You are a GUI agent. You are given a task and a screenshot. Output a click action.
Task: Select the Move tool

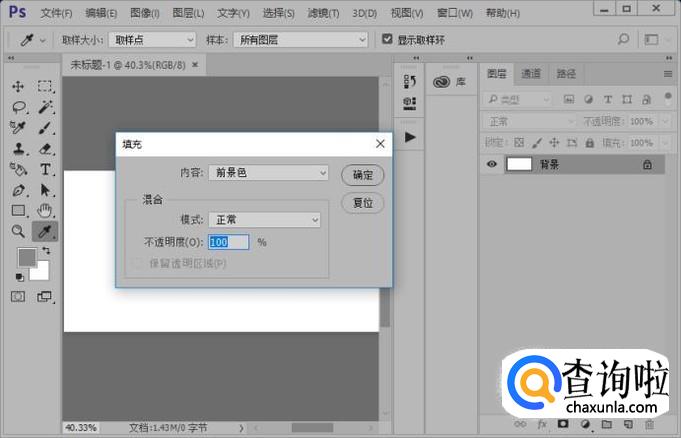click(18, 87)
